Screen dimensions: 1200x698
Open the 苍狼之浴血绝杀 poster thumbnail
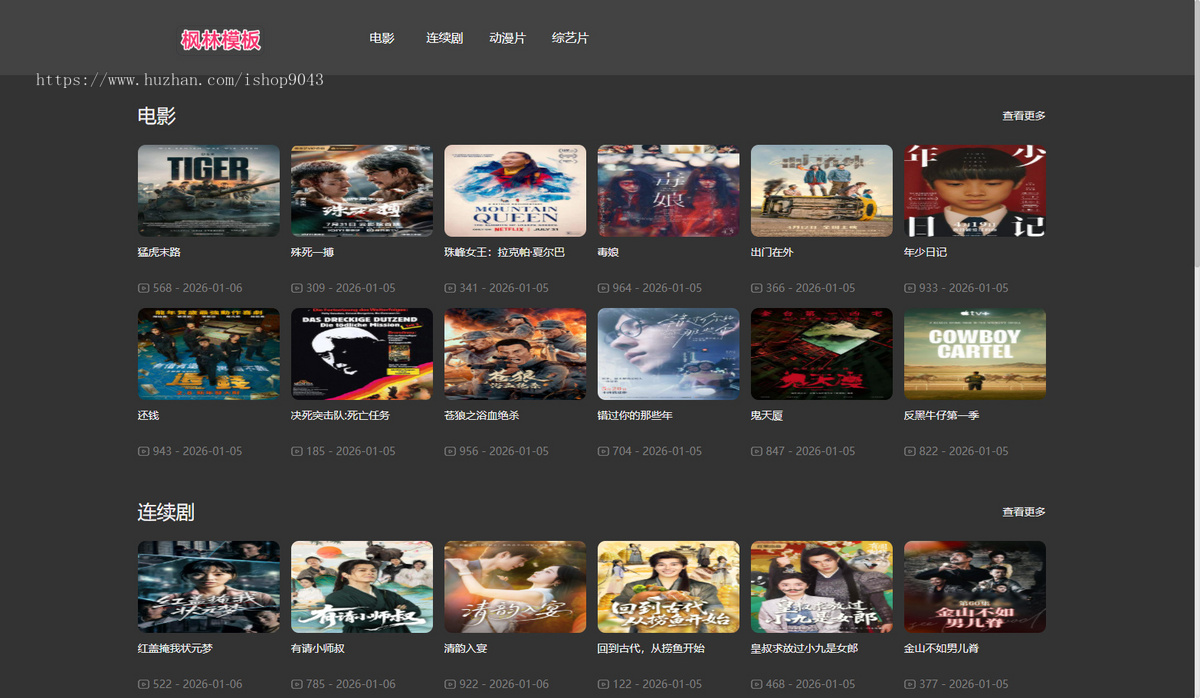pos(515,354)
